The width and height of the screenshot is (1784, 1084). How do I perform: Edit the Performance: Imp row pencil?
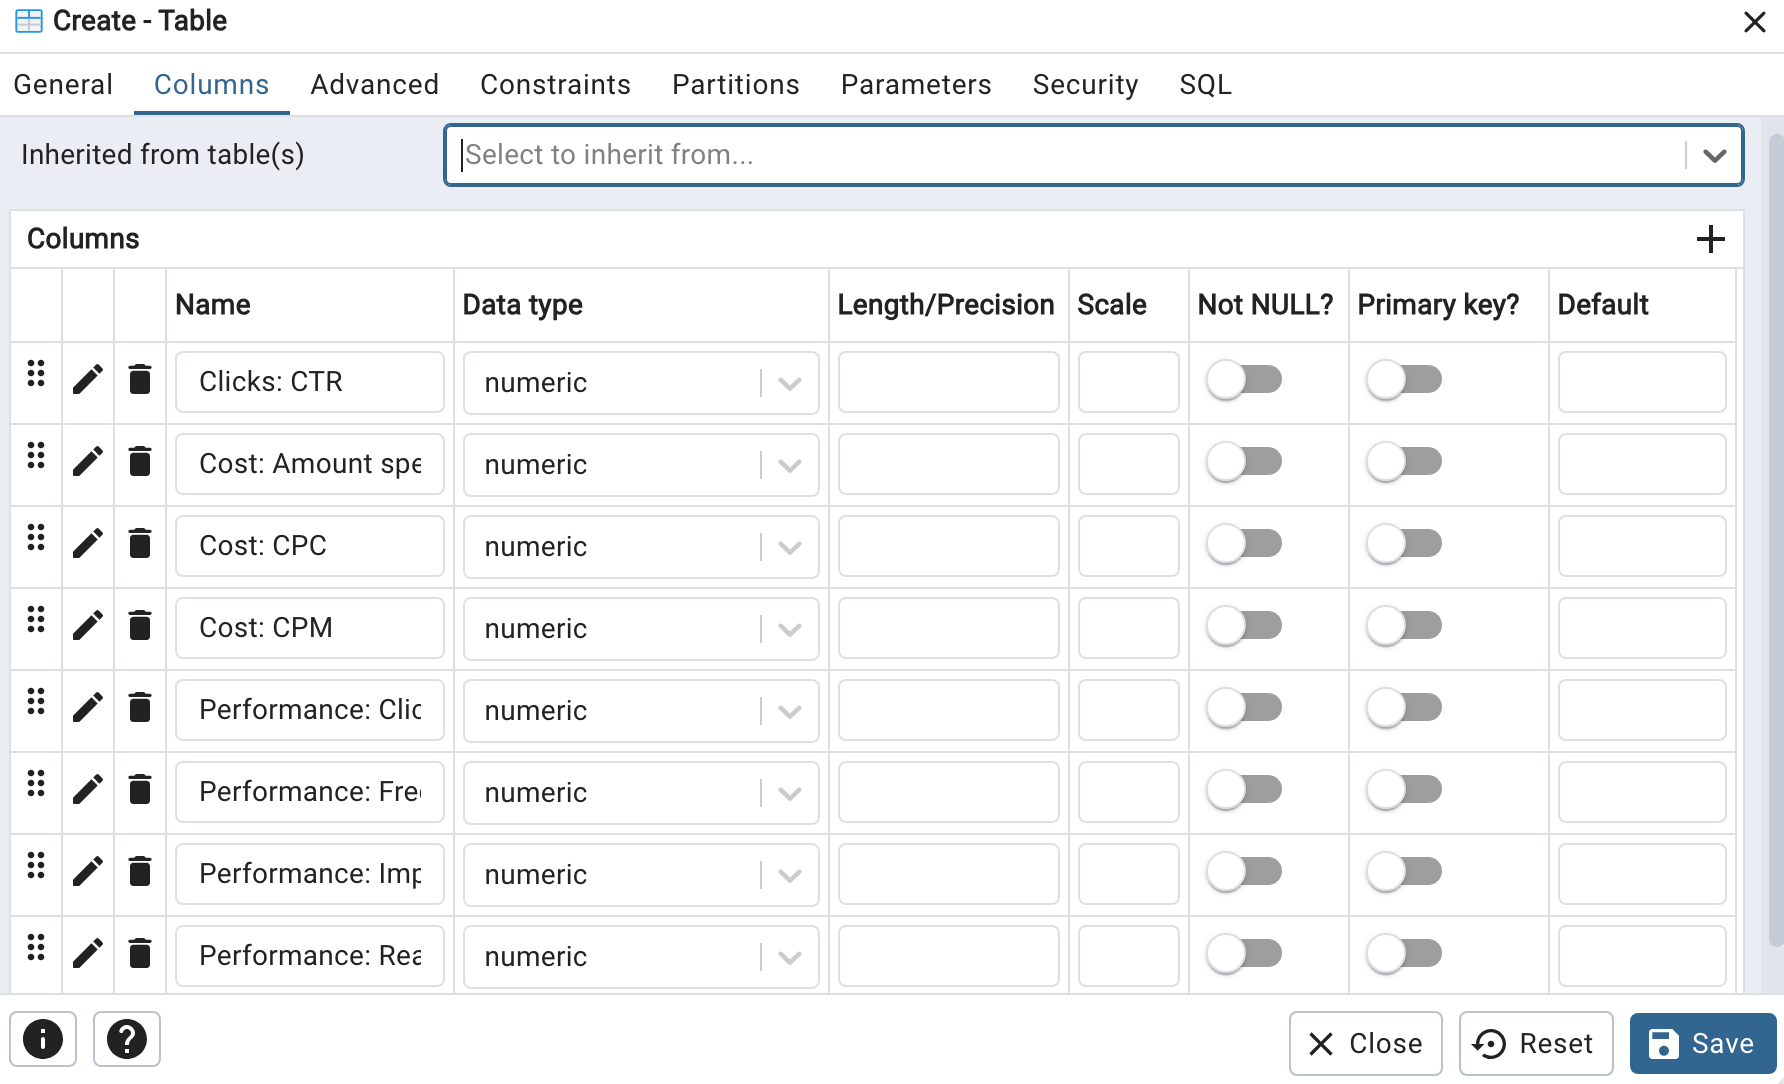coord(88,872)
